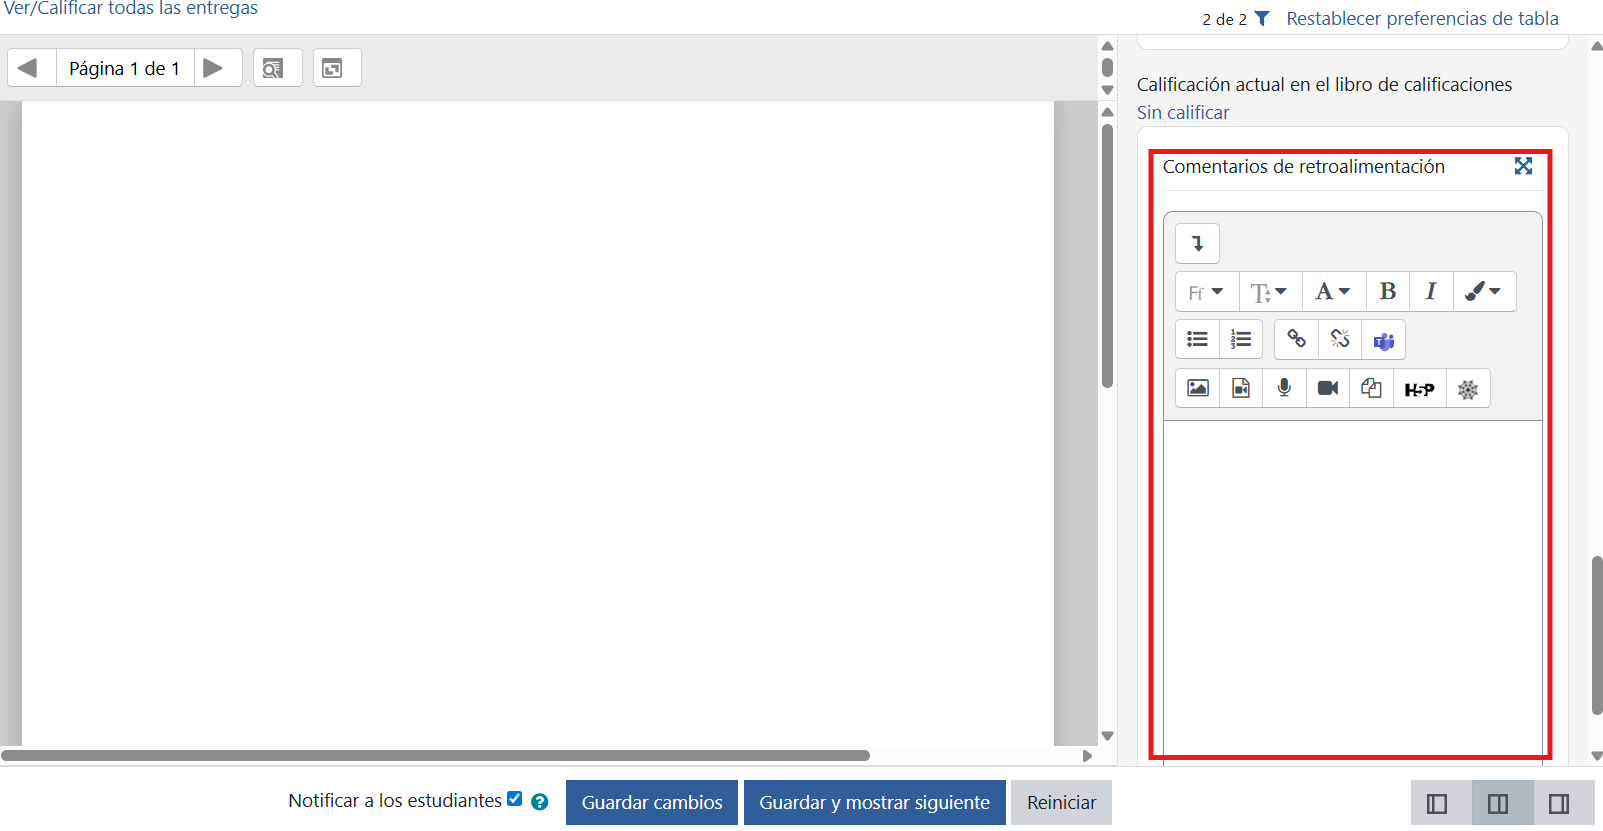Click inside the feedback comments text area
Image resolution: width=1603 pixels, height=831 pixels.
click(1352, 590)
